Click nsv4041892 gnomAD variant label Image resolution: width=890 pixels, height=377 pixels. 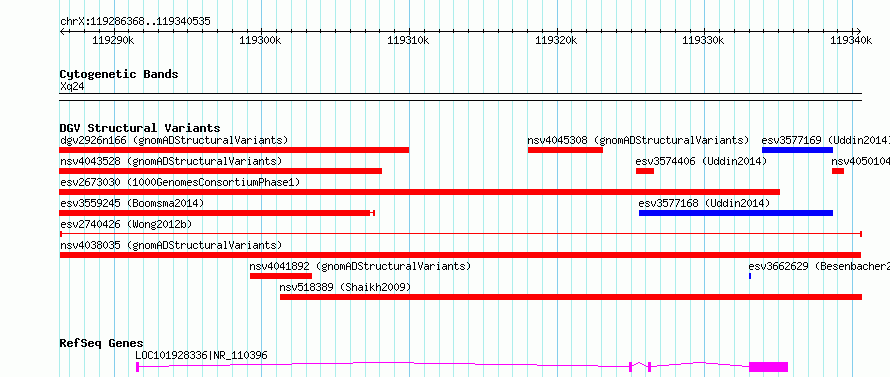click(360, 266)
